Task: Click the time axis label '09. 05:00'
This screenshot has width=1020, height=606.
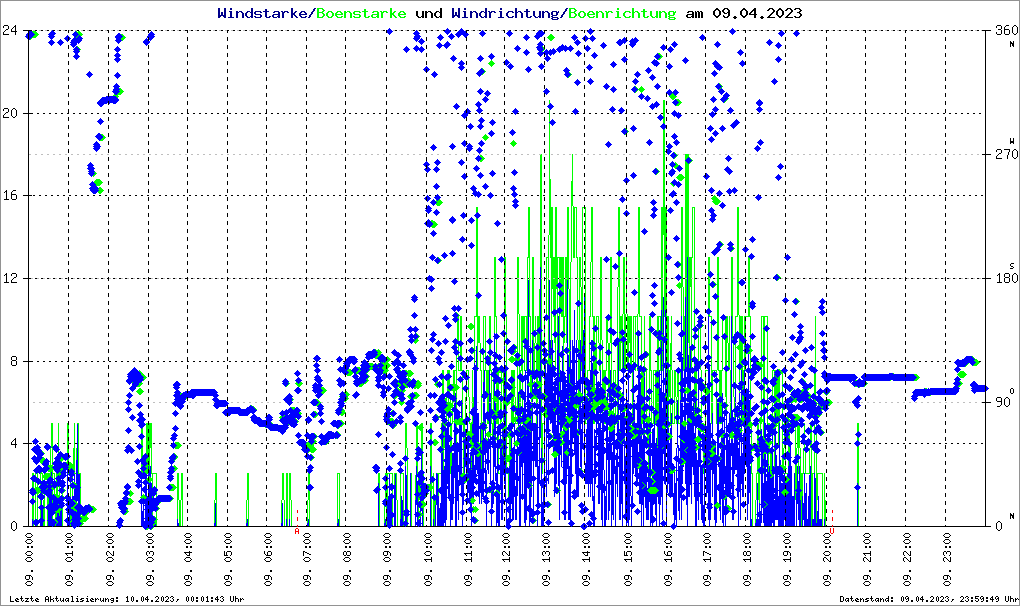Action: click(x=228, y=560)
